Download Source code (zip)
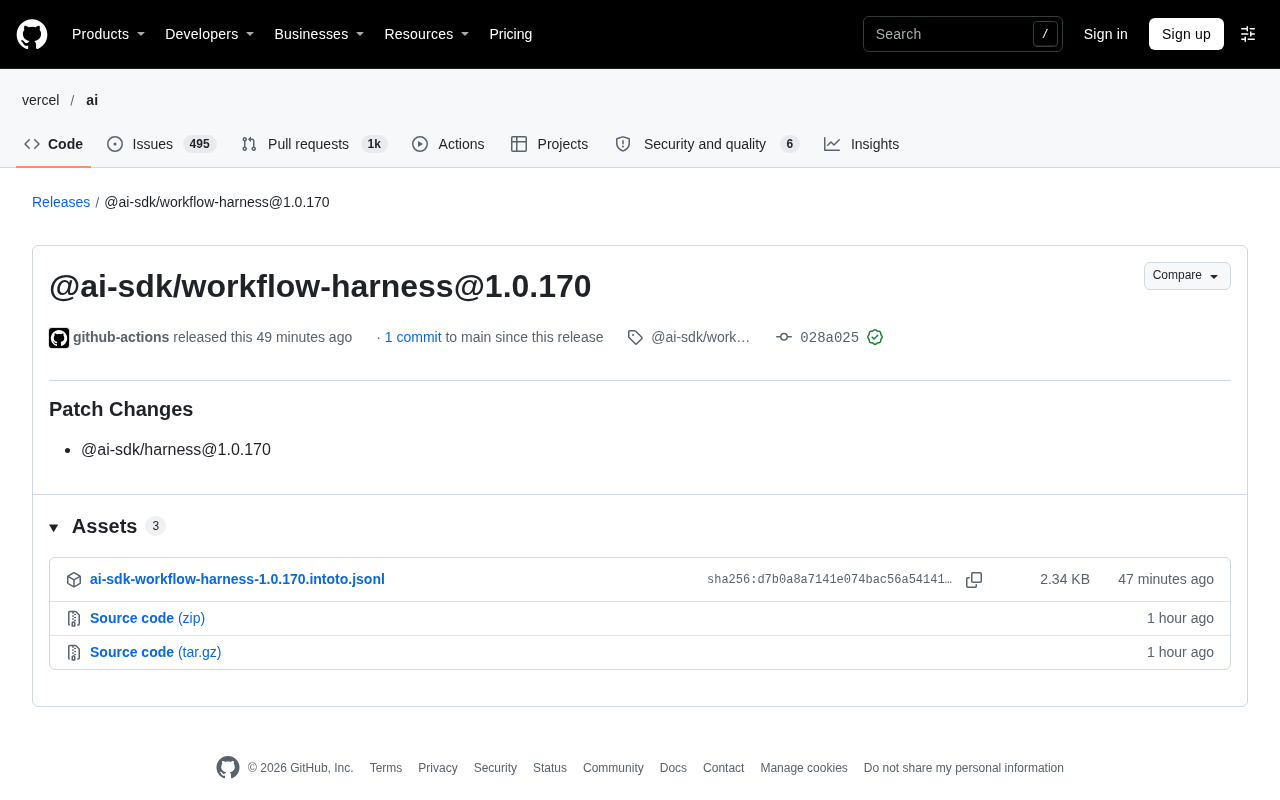This screenshot has height=800, width=1280. pos(147,618)
